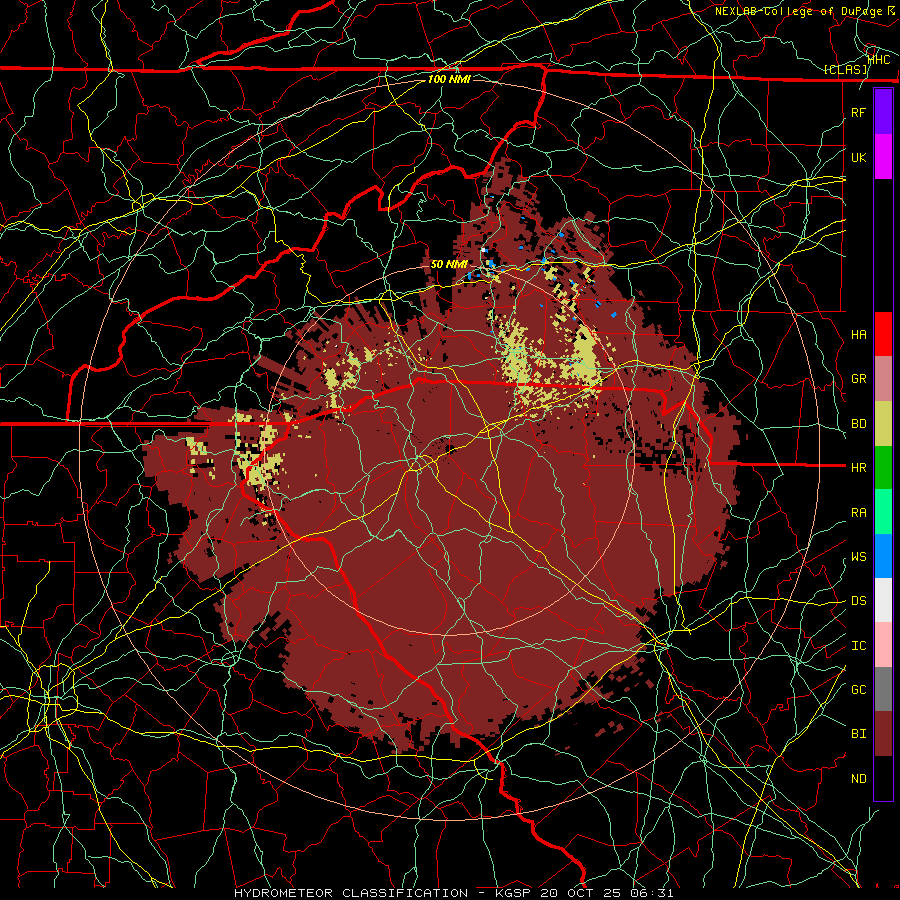Select the BI dark red legend swatch
900x900 pixels.
[x=883, y=734]
